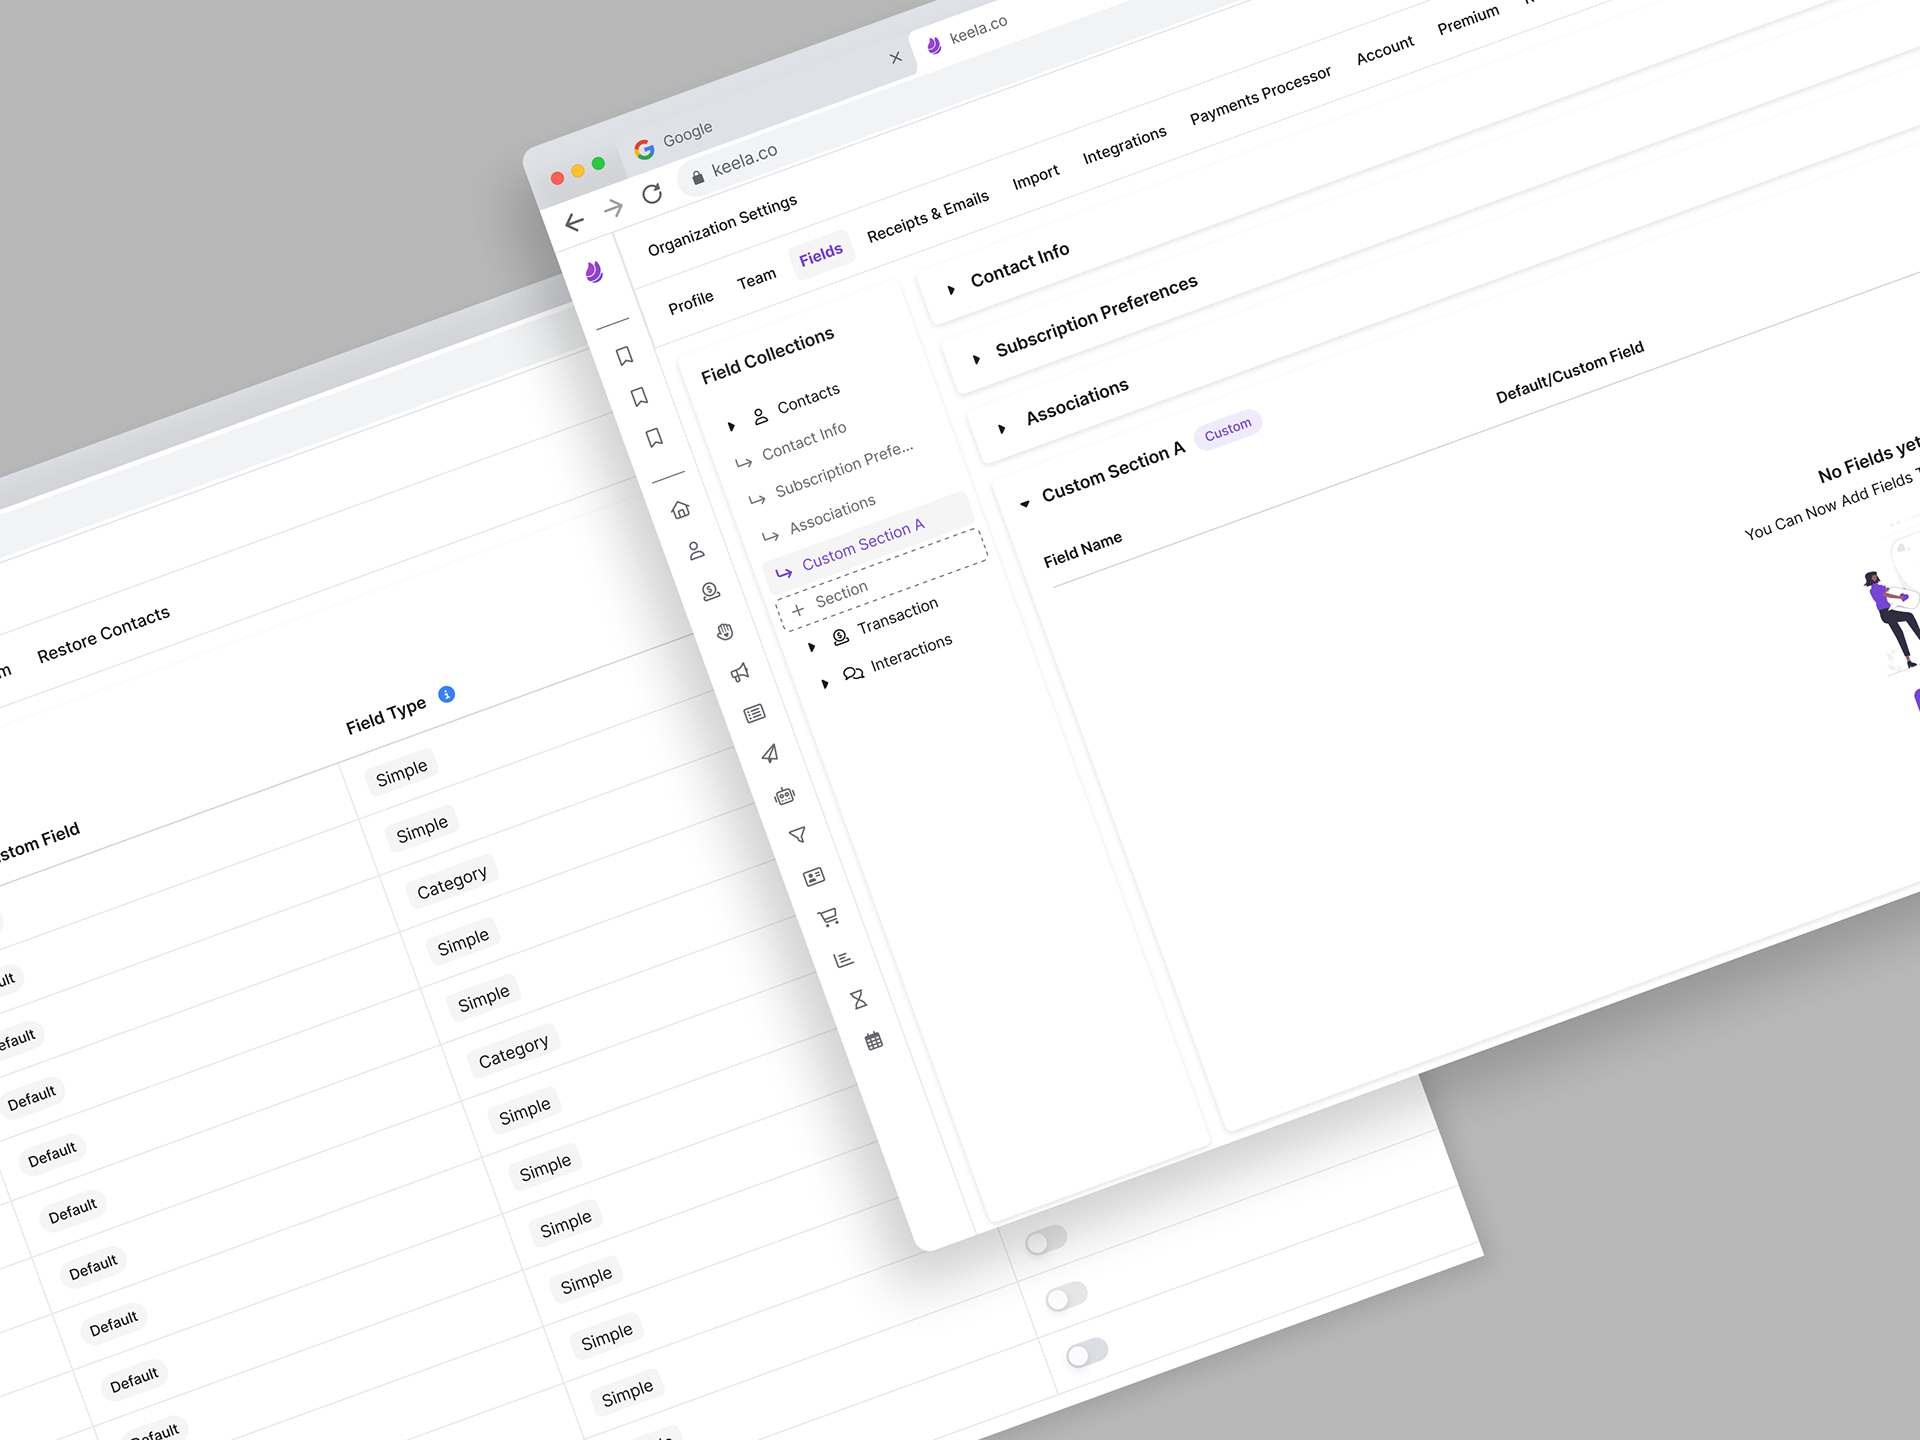Click the raised hand volunteer icon
The height and width of the screenshot is (1440, 1920).
(725, 632)
